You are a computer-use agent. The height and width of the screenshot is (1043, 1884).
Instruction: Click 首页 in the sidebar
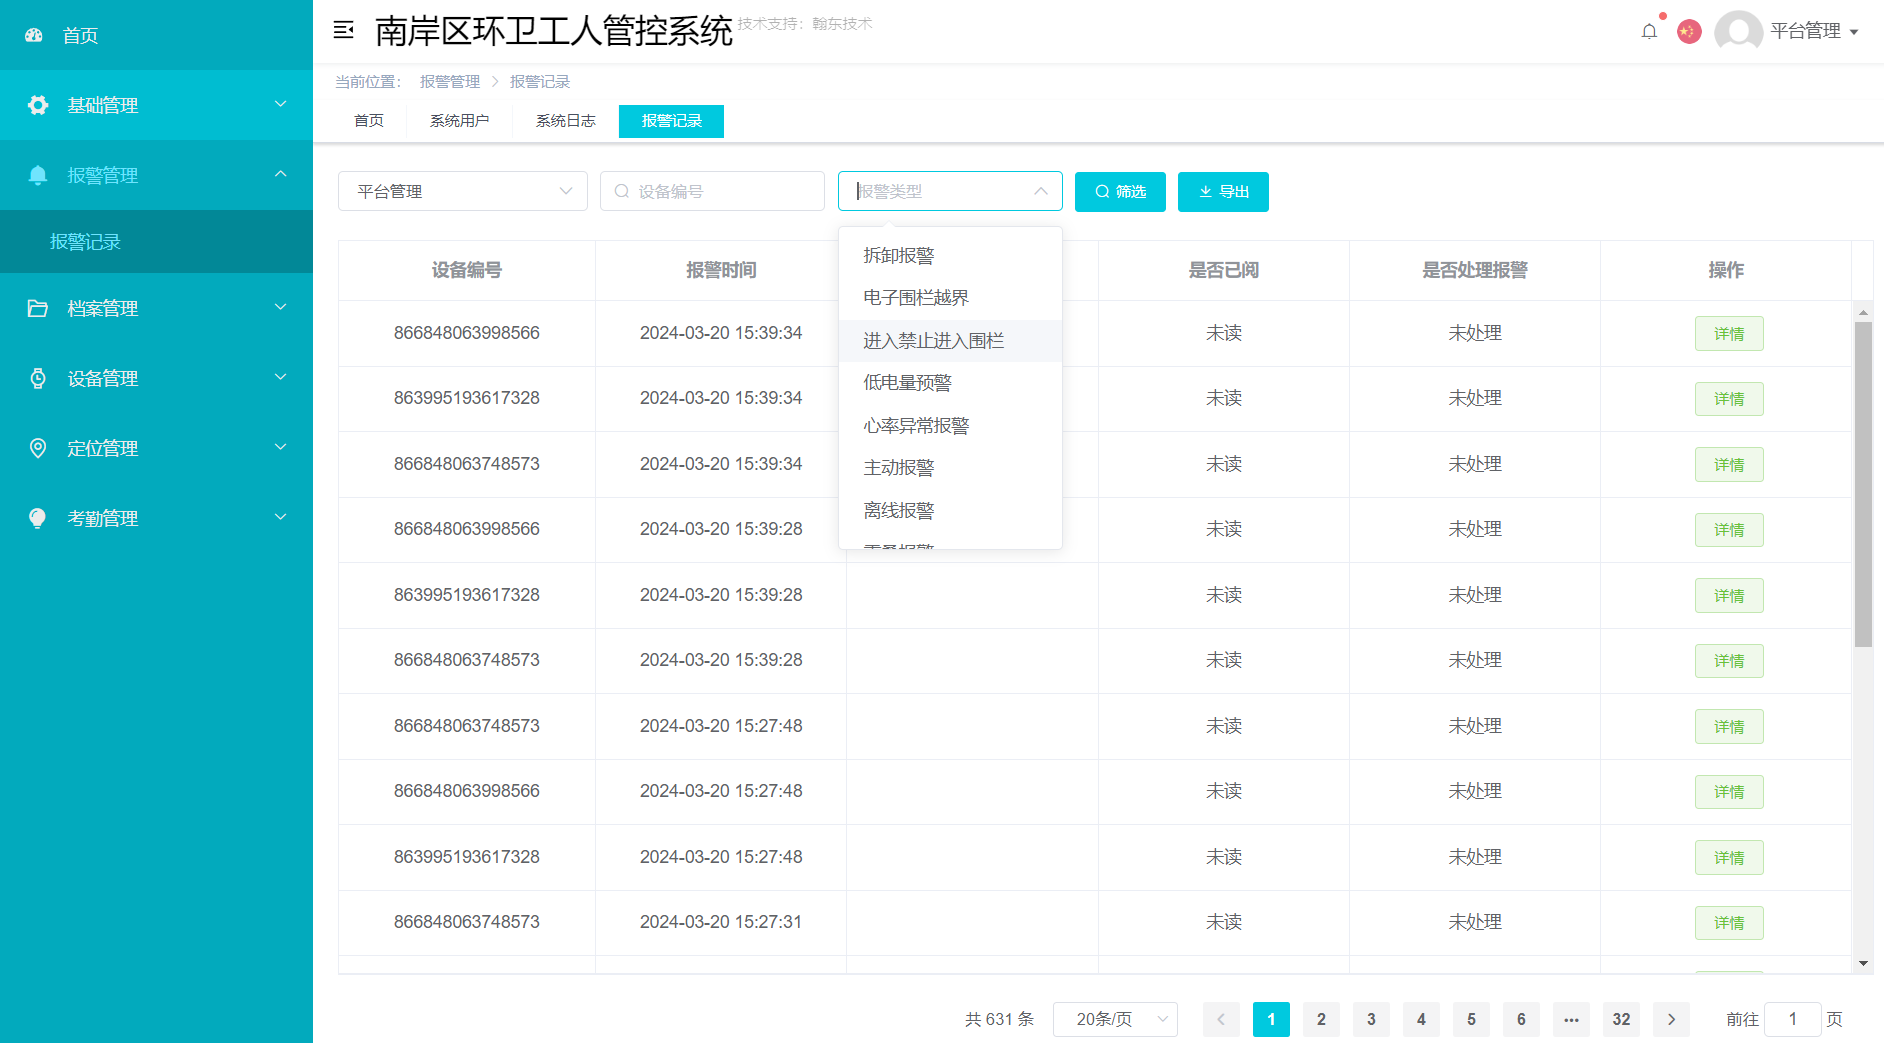coord(156,35)
